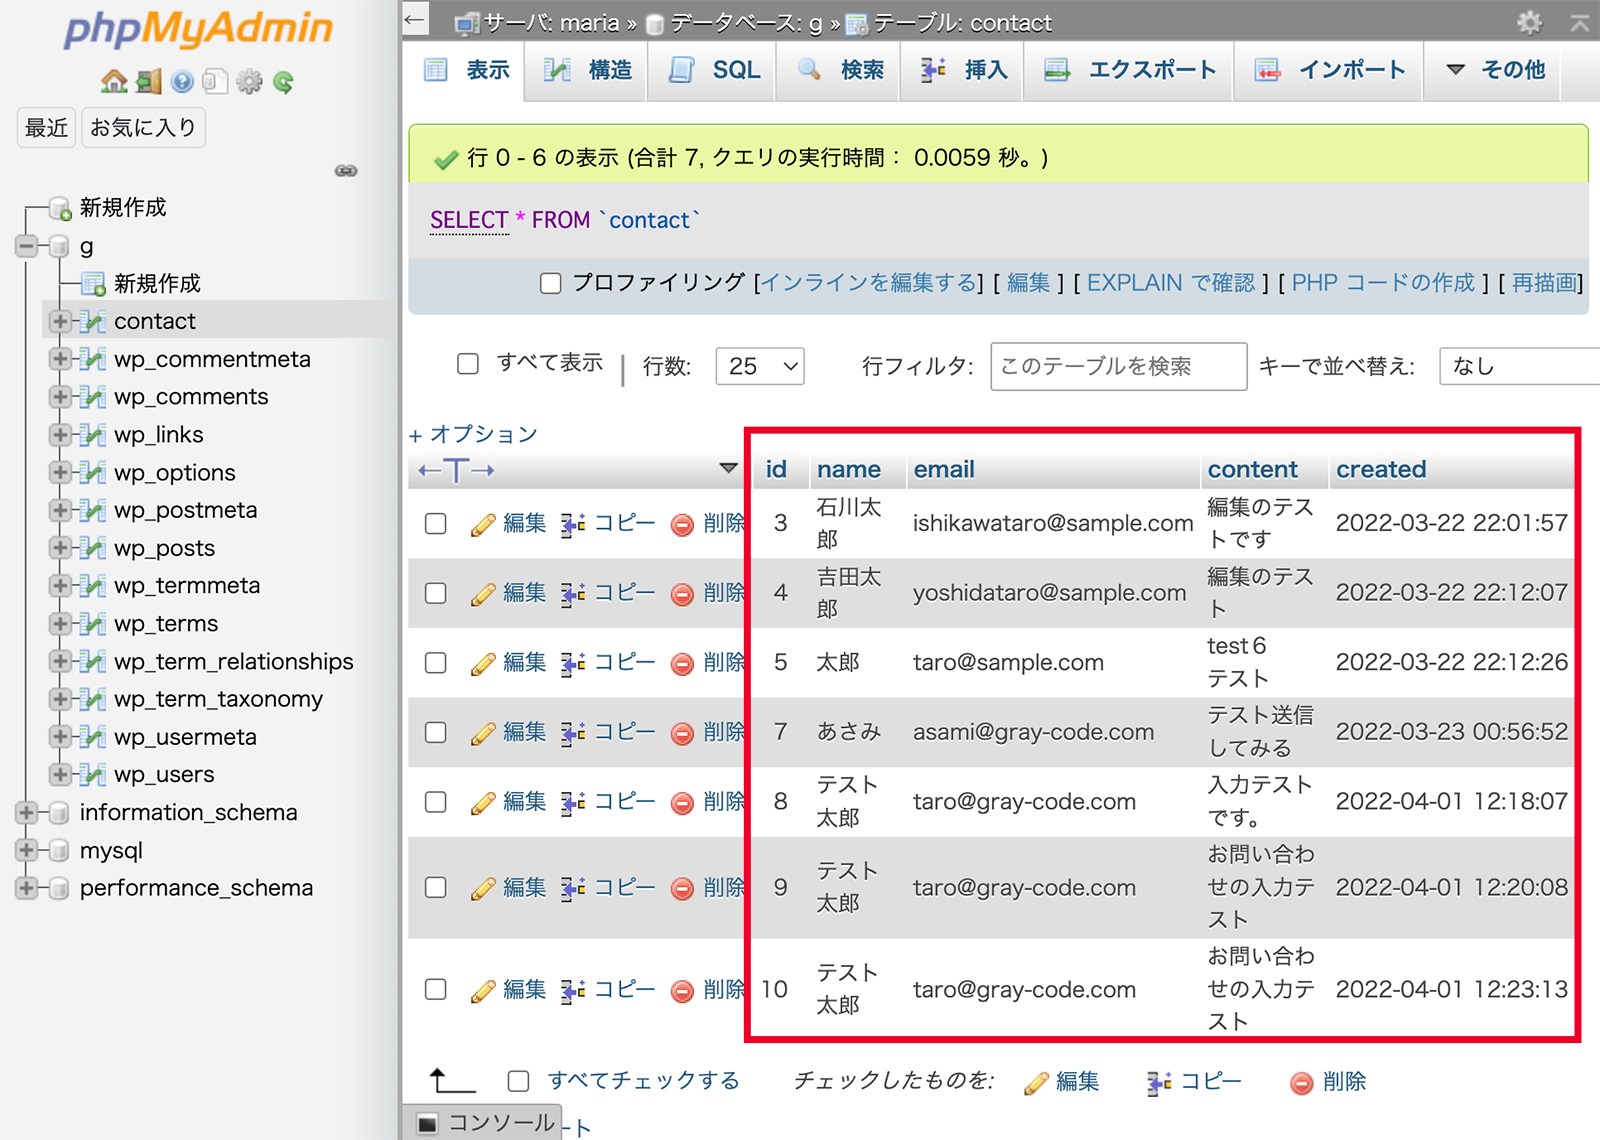Select the checkbox for row id 4
This screenshot has height=1140, width=1600.
[x=435, y=594]
